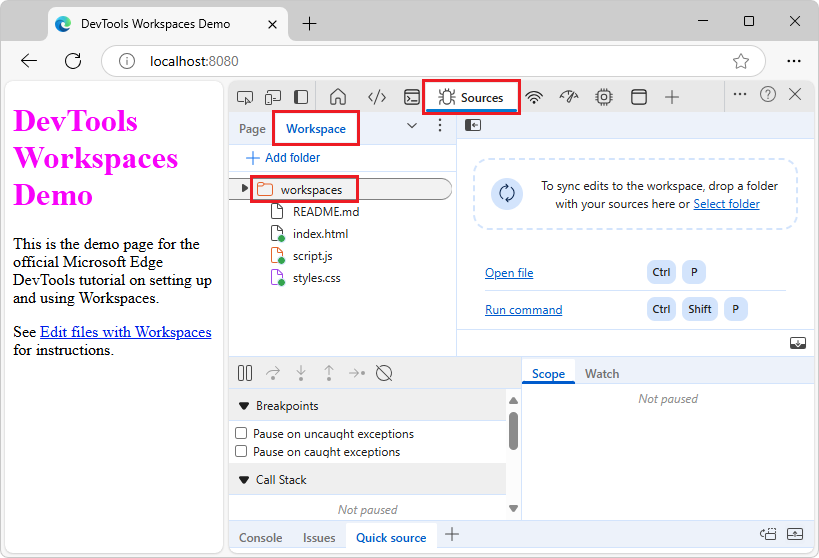Deactivate breakpoints

point(384,373)
